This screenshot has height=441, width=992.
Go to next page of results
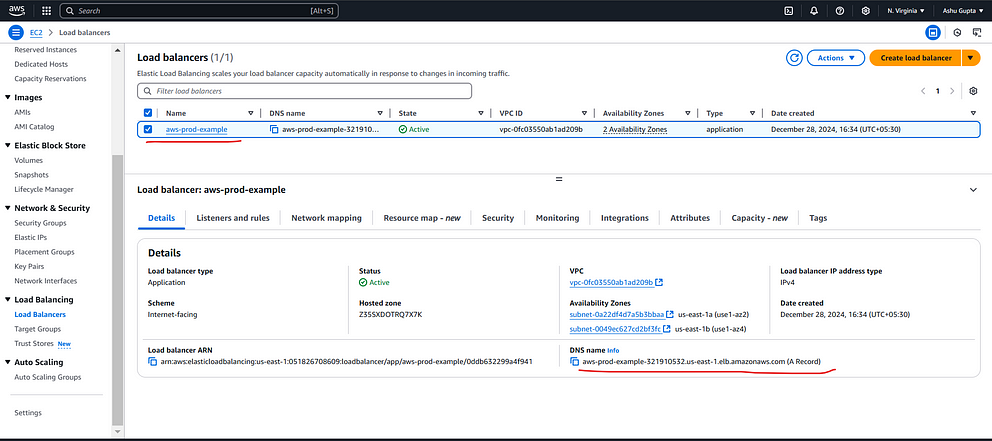pyautogui.click(x=952, y=91)
